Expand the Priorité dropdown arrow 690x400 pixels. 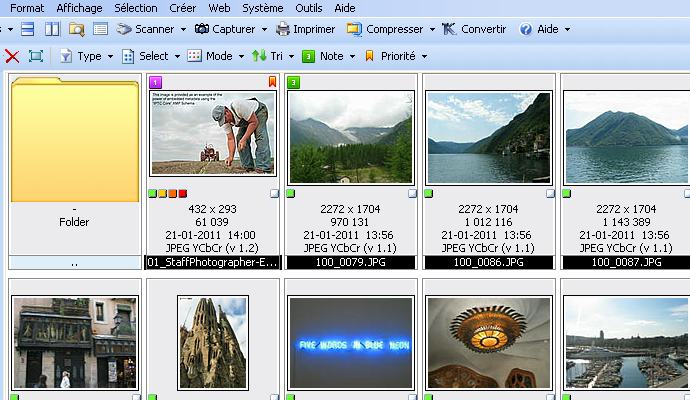point(424,56)
